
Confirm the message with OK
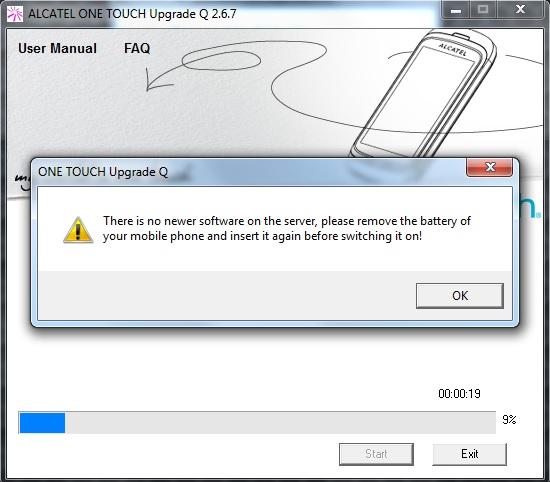pos(460,296)
